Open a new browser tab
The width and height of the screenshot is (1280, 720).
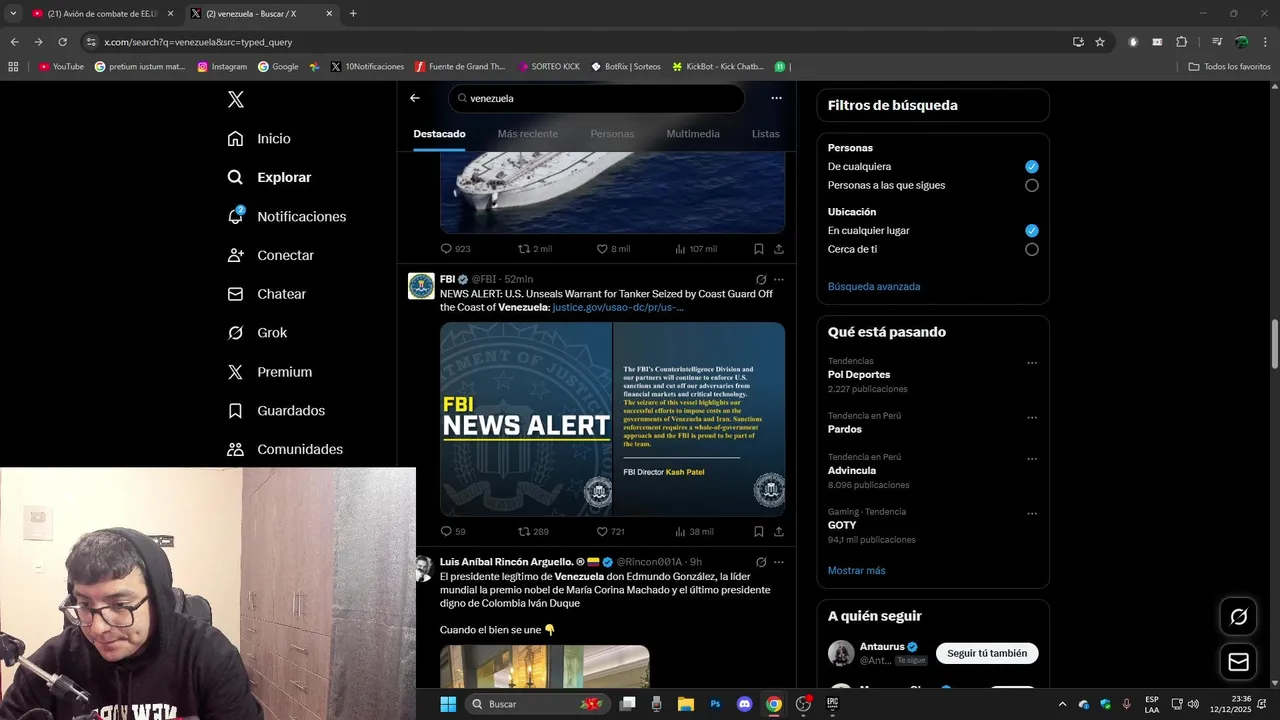click(x=353, y=14)
